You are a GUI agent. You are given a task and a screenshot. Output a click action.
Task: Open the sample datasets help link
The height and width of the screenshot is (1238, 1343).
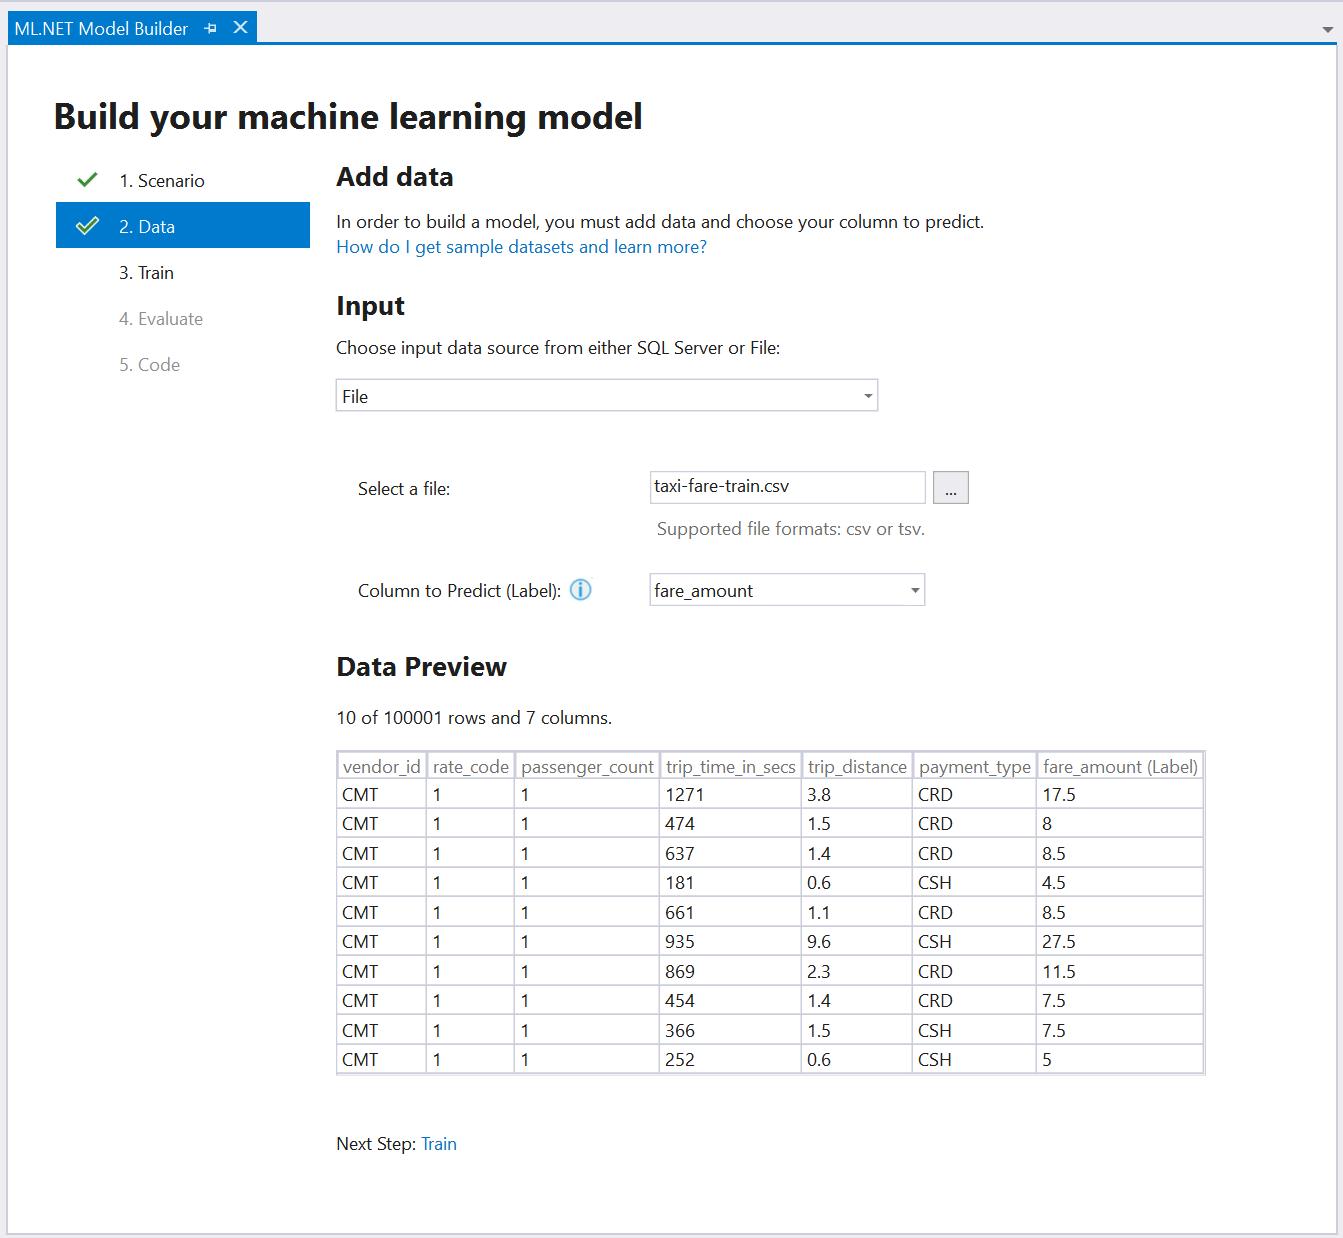click(521, 247)
